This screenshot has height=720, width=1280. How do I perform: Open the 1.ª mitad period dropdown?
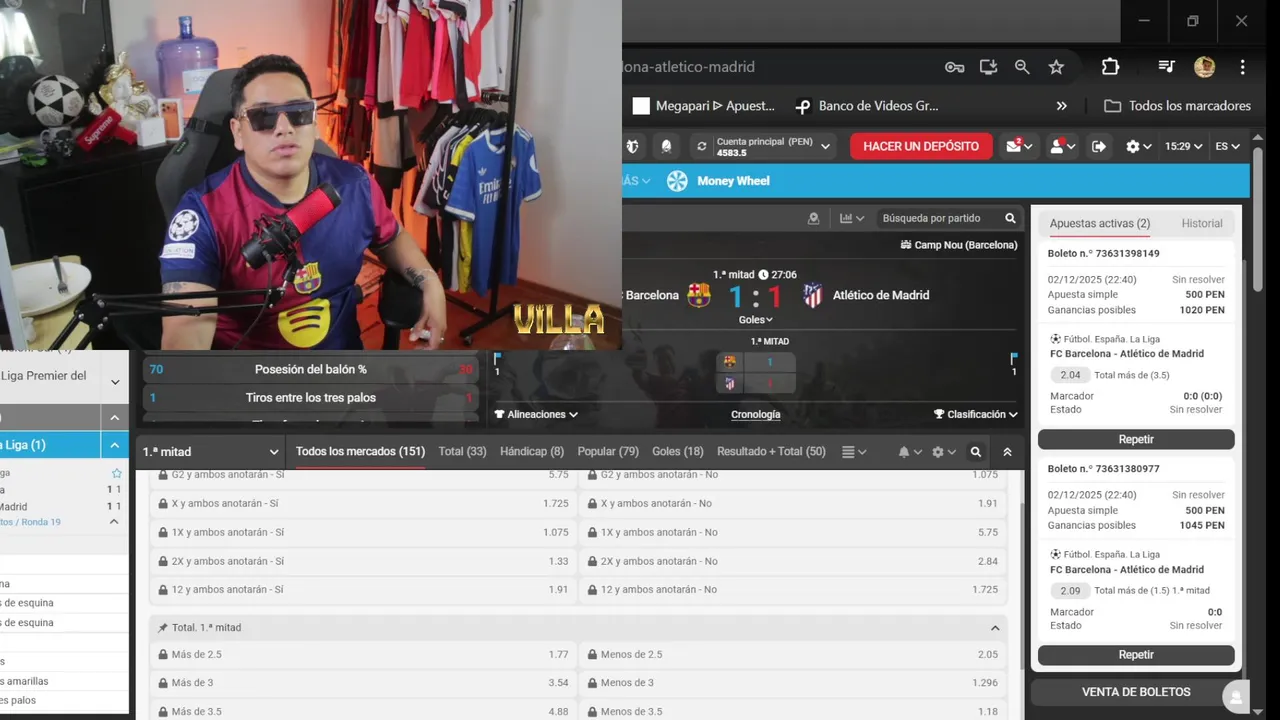coord(210,452)
